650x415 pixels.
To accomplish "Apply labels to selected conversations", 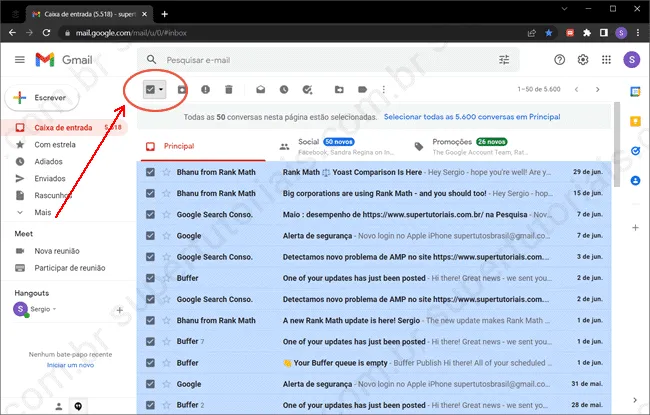I will (362, 89).
